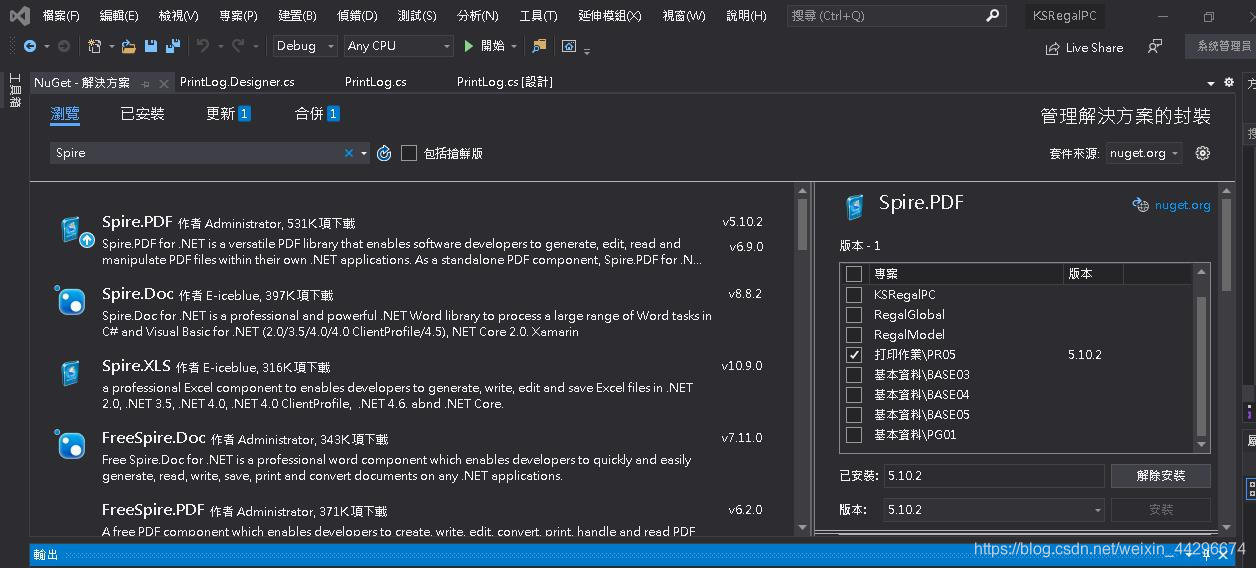Click the 解除安裝 uninstall button
1256x568 pixels.
pos(1160,476)
